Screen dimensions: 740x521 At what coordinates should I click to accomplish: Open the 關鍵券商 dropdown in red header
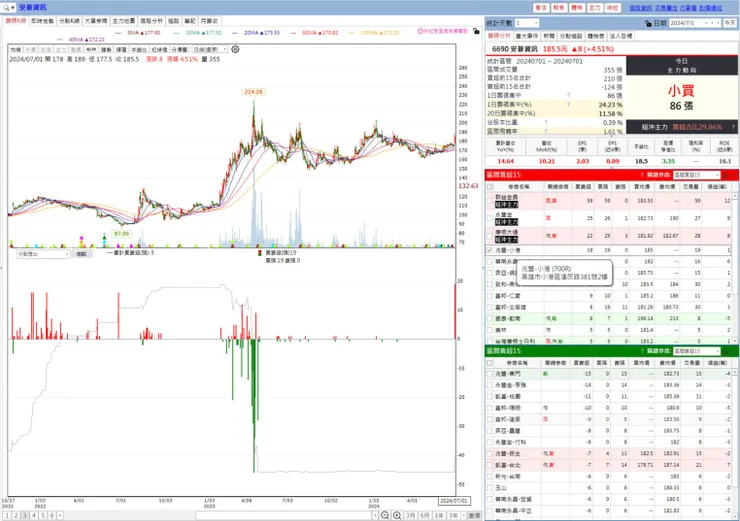click(697, 175)
